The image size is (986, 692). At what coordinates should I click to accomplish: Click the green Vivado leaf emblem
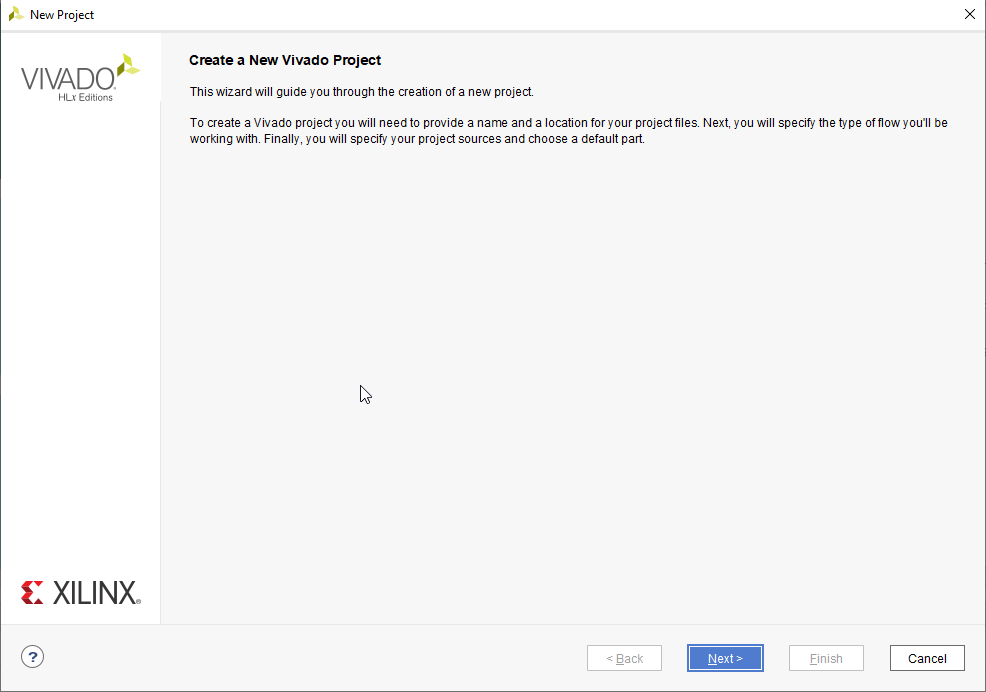pos(128,66)
